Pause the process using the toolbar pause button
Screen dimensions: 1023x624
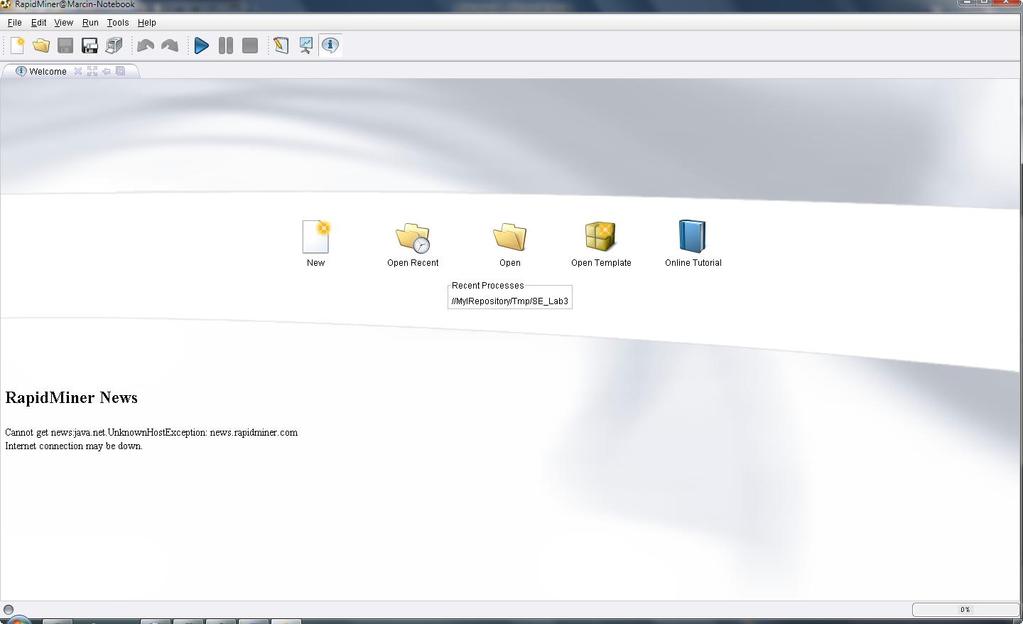point(226,46)
